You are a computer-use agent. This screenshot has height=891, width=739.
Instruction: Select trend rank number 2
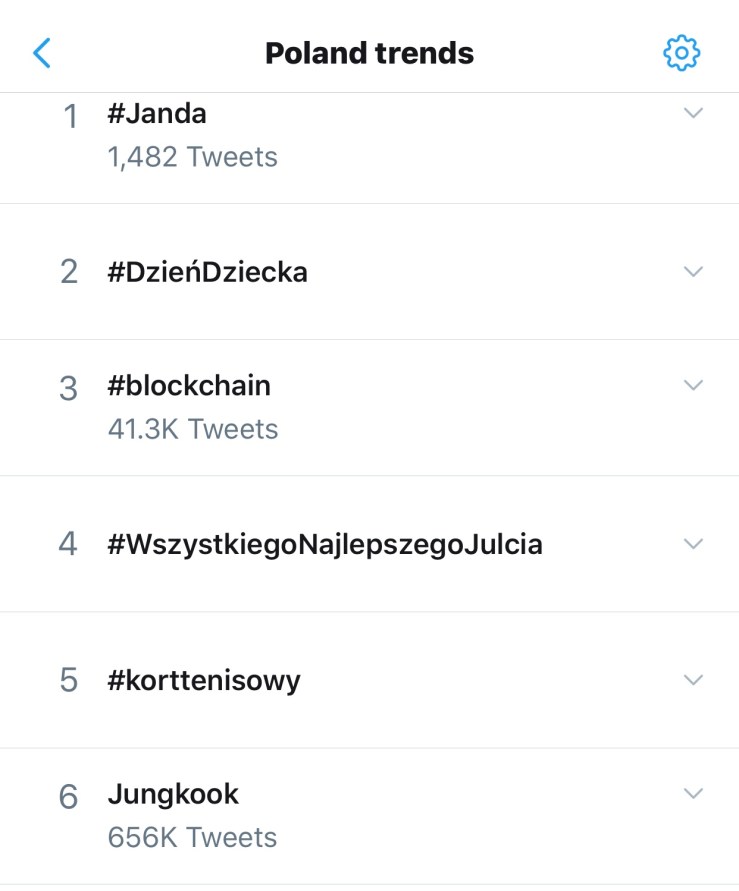(68, 272)
